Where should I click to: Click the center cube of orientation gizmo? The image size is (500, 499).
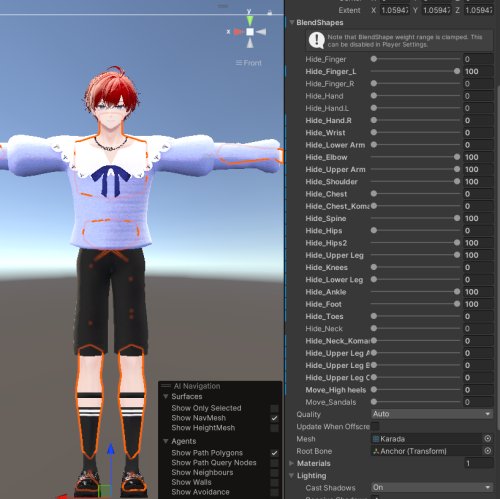pyautogui.click(x=250, y=32)
